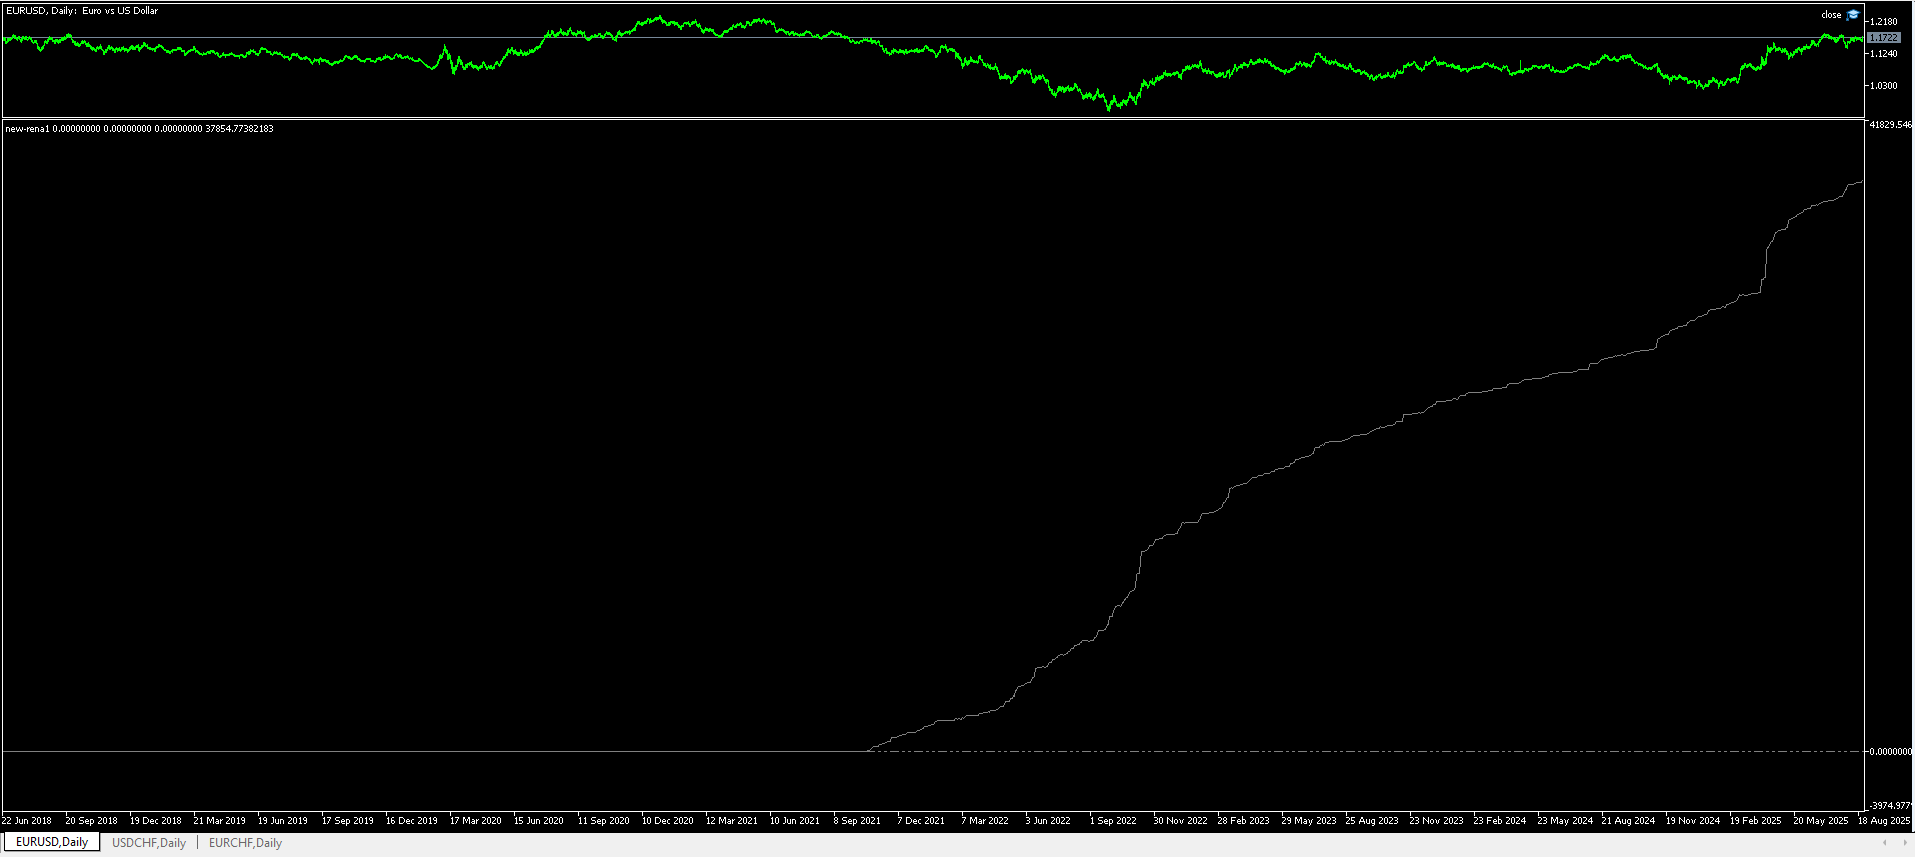The width and height of the screenshot is (1915, 857).
Task: Click the 21 Aug 2024 date label
Action: click(1628, 821)
